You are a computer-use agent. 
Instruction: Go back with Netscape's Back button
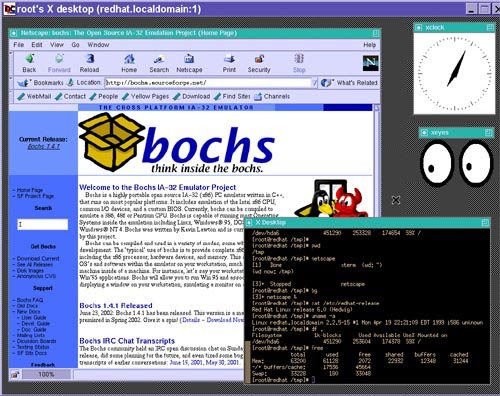click(x=29, y=63)
